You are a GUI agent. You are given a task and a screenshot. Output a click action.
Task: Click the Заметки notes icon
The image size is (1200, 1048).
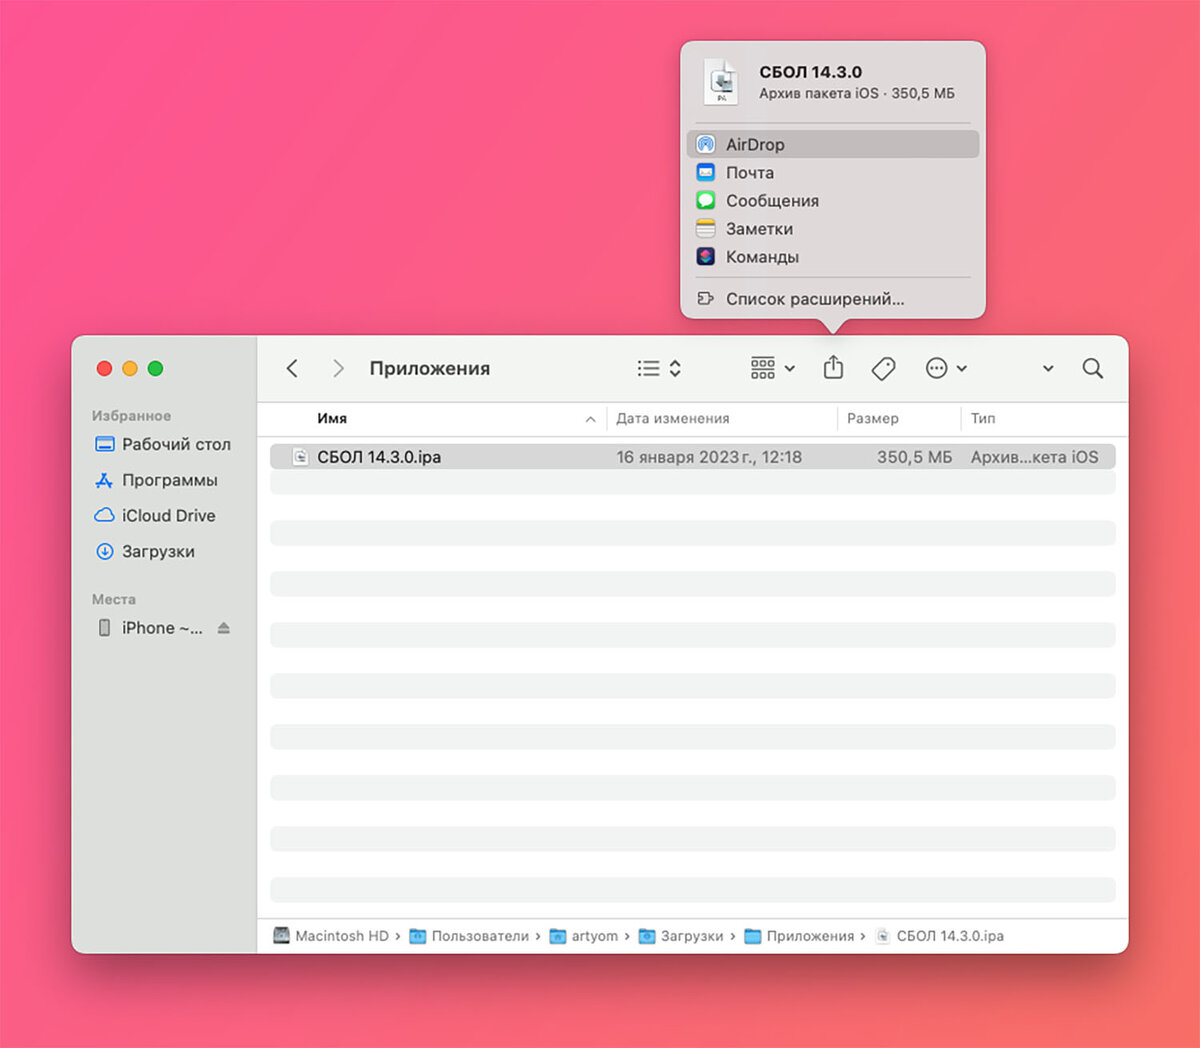[x=706, y=228]
